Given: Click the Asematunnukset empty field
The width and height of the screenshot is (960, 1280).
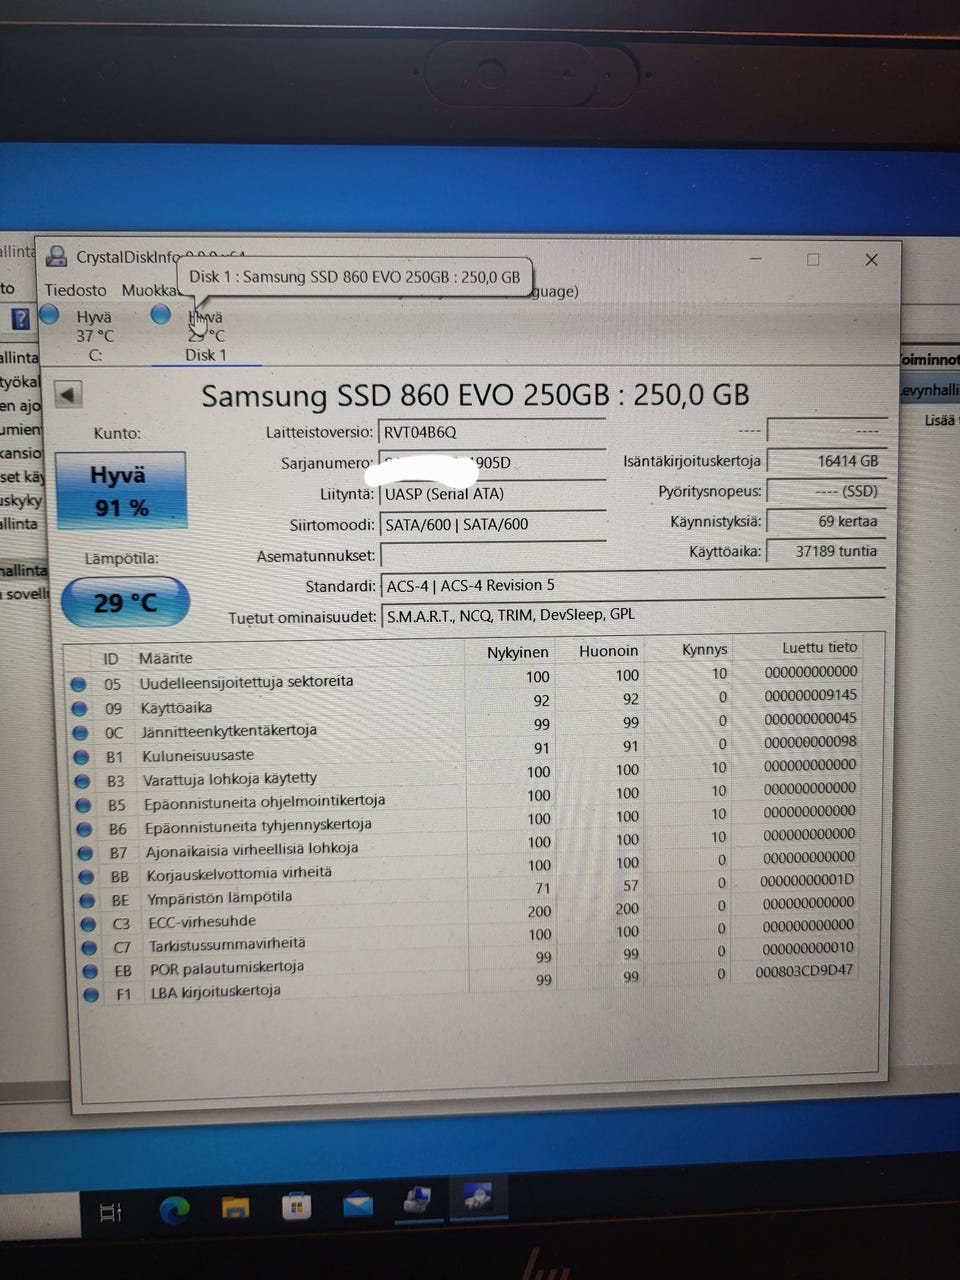Looking at the screenshot, I should [x=493, y=555].
